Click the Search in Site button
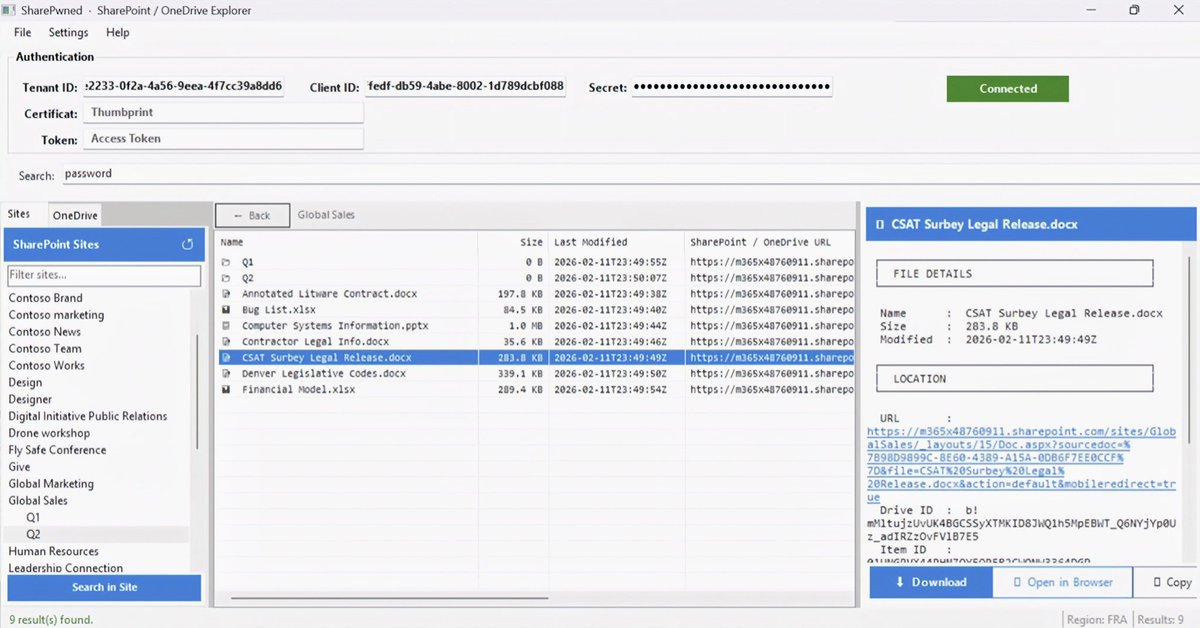 [x=104, y=587]
